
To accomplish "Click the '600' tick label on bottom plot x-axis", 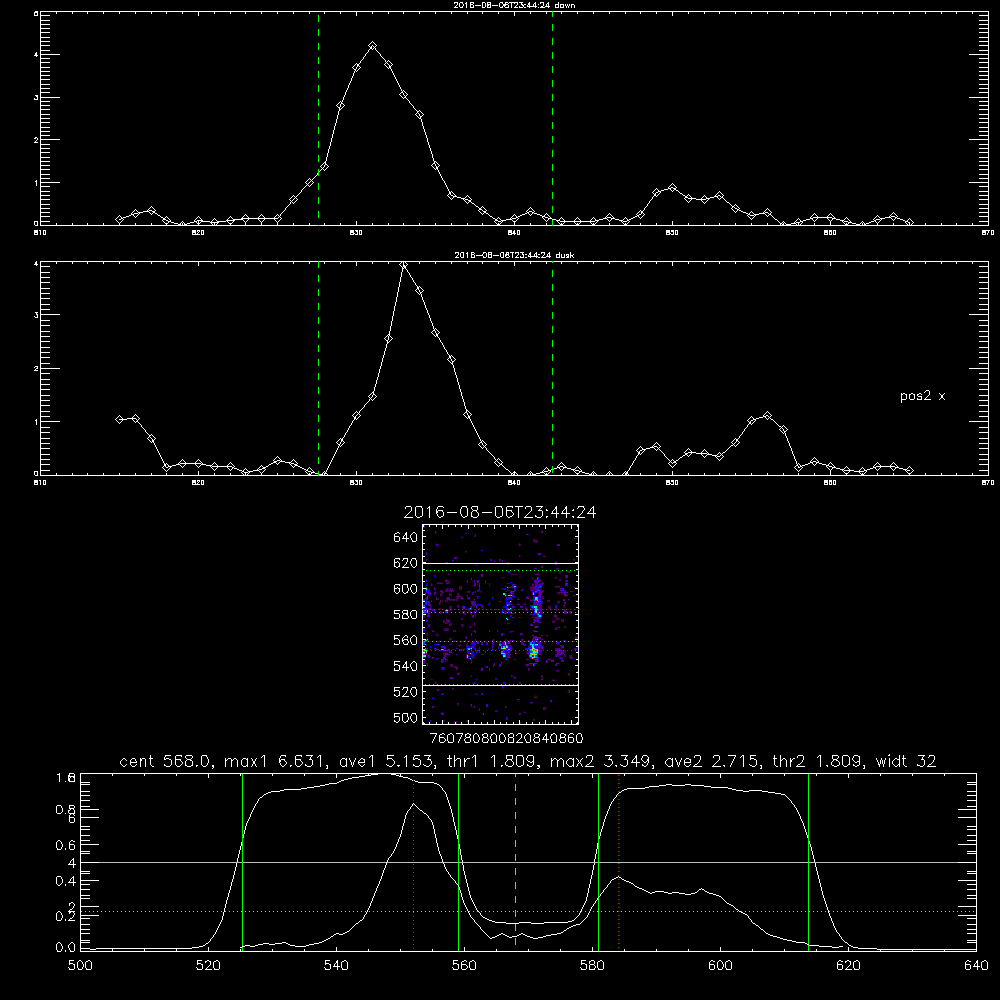I will pos(720,966).
